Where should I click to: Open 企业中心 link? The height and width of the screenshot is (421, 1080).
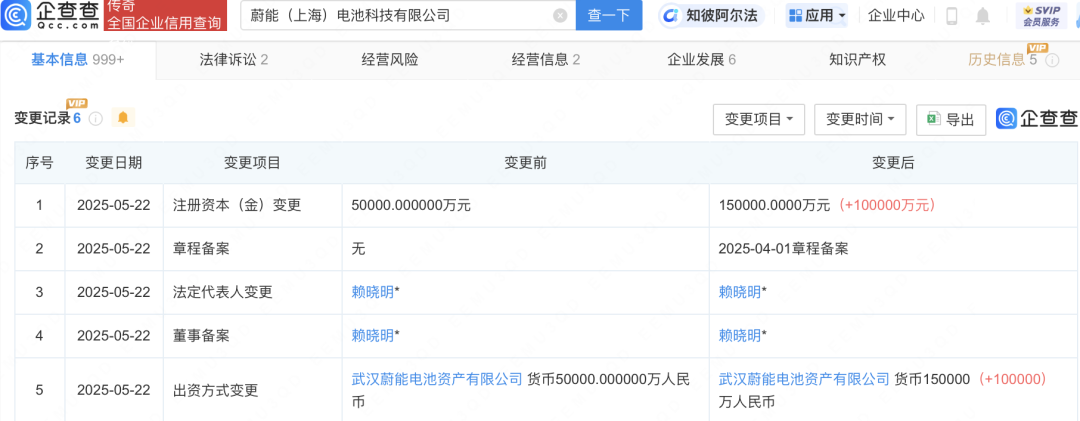(x=895, y=15)
